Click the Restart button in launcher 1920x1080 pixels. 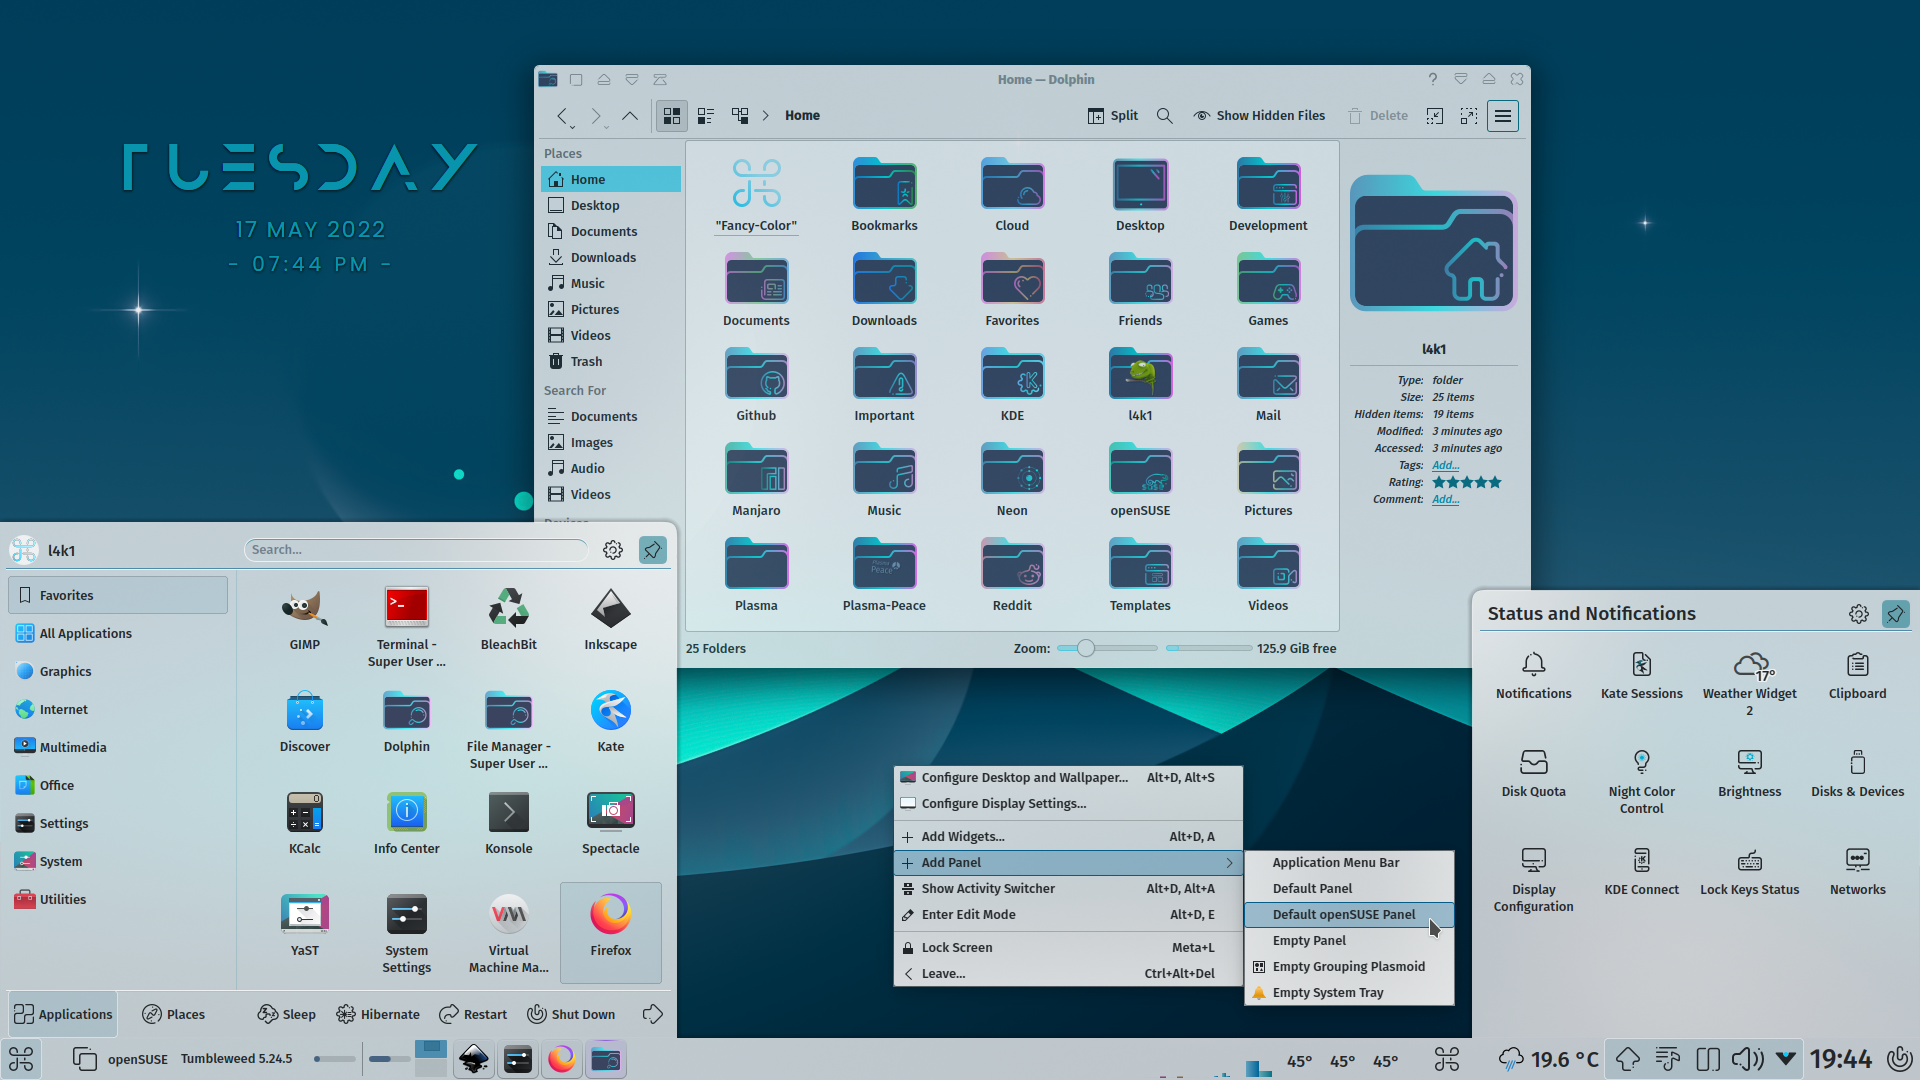pos(474,1014)
